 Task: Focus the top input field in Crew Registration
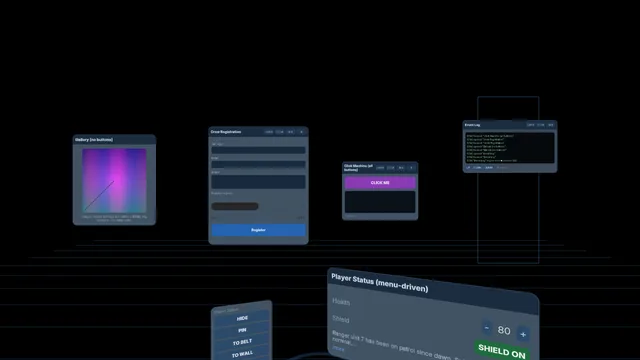point(258,150)
